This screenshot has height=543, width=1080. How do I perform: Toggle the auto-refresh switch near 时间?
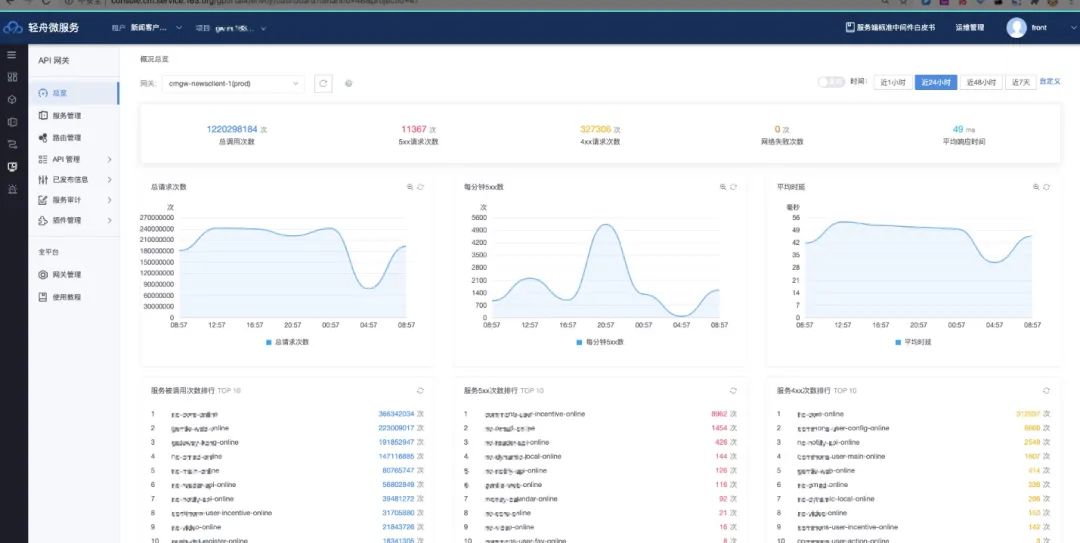tap(830, 82)
